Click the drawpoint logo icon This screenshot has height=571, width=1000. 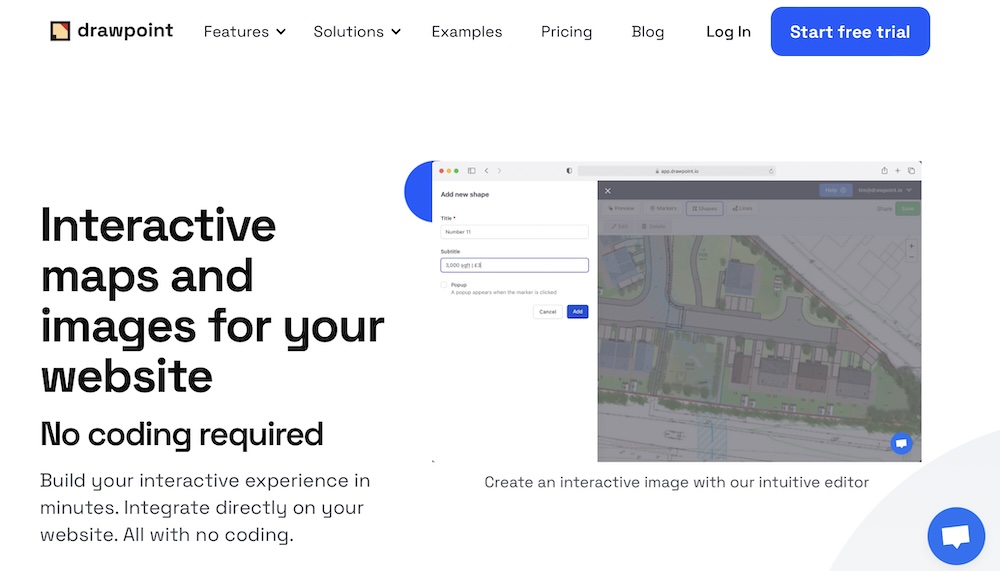click(60, 31)
